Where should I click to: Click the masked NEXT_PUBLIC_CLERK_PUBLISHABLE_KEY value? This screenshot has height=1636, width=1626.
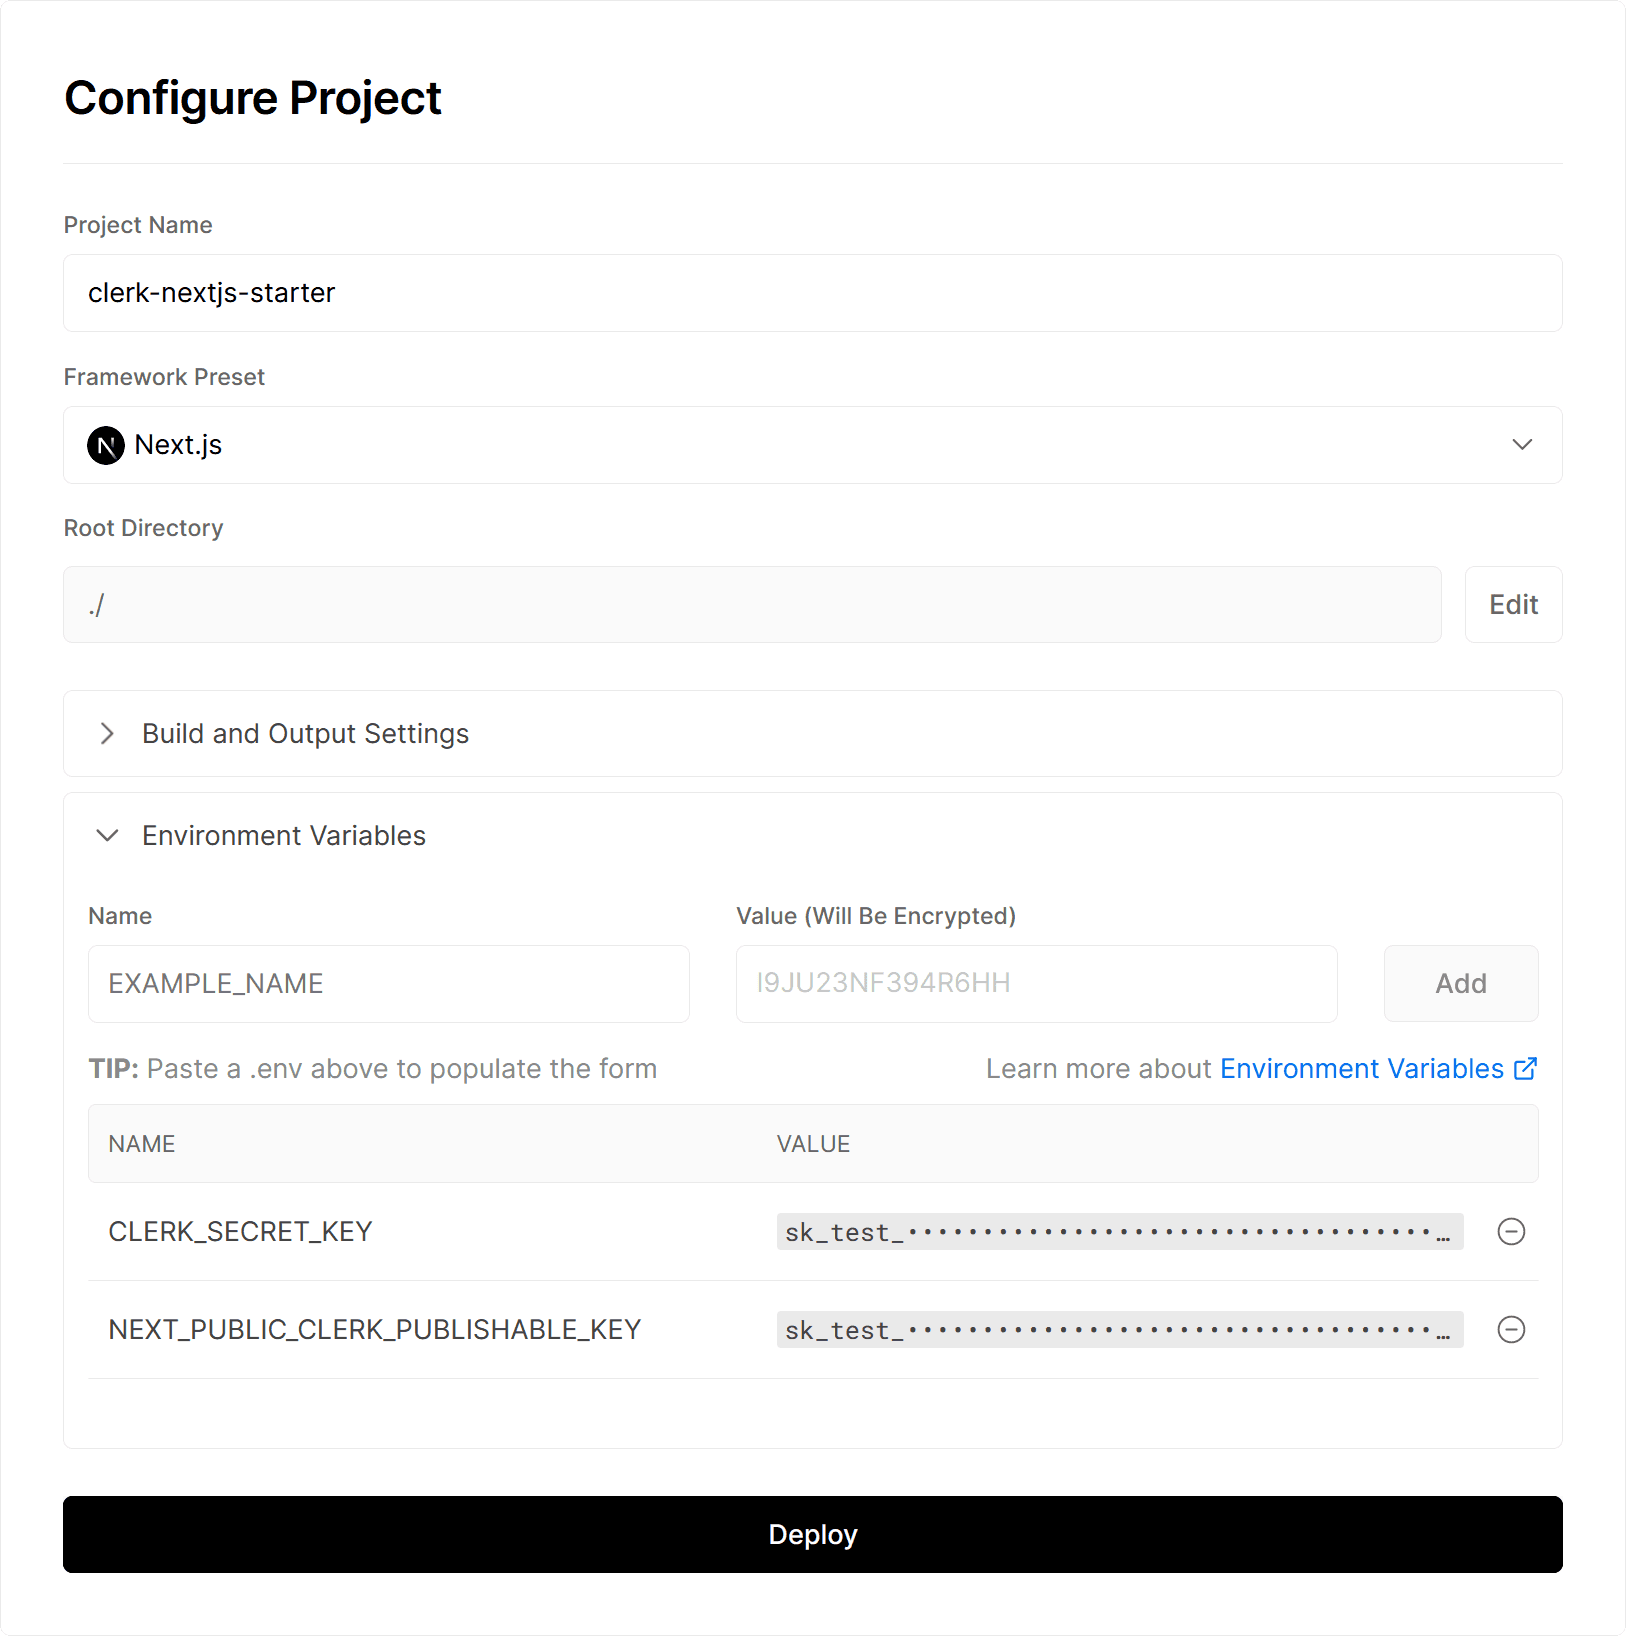click(1118, 1329)
